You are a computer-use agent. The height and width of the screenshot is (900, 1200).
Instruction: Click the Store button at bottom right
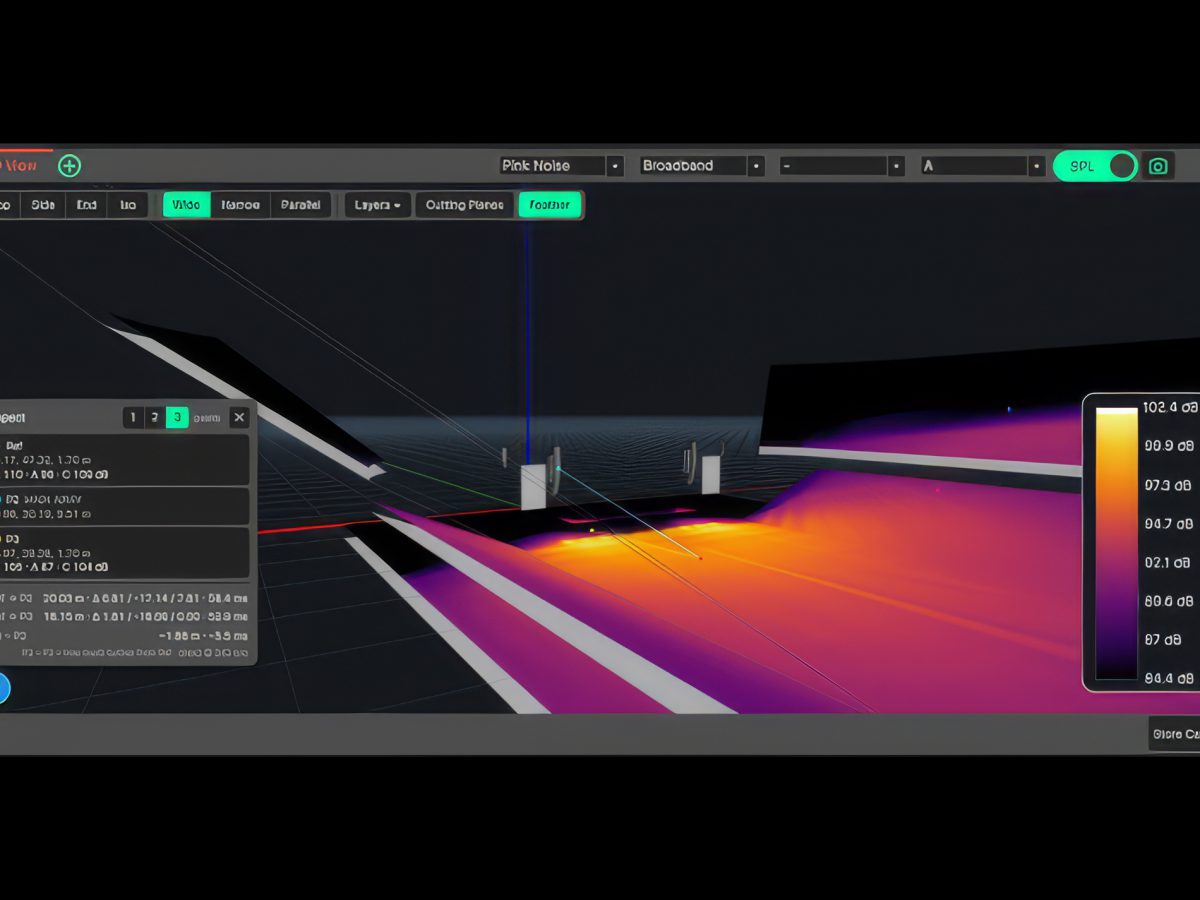tap(1175, 734)
